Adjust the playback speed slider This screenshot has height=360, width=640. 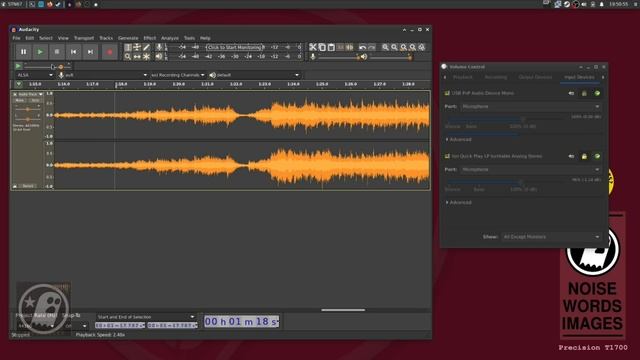tap(47, 67)
